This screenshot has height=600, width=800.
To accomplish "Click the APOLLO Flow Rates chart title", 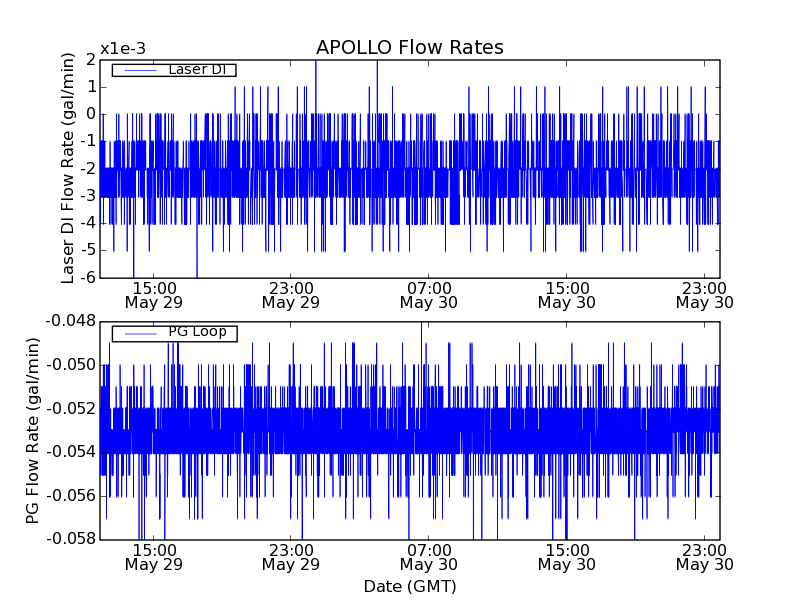I will [x=409, y=48].
